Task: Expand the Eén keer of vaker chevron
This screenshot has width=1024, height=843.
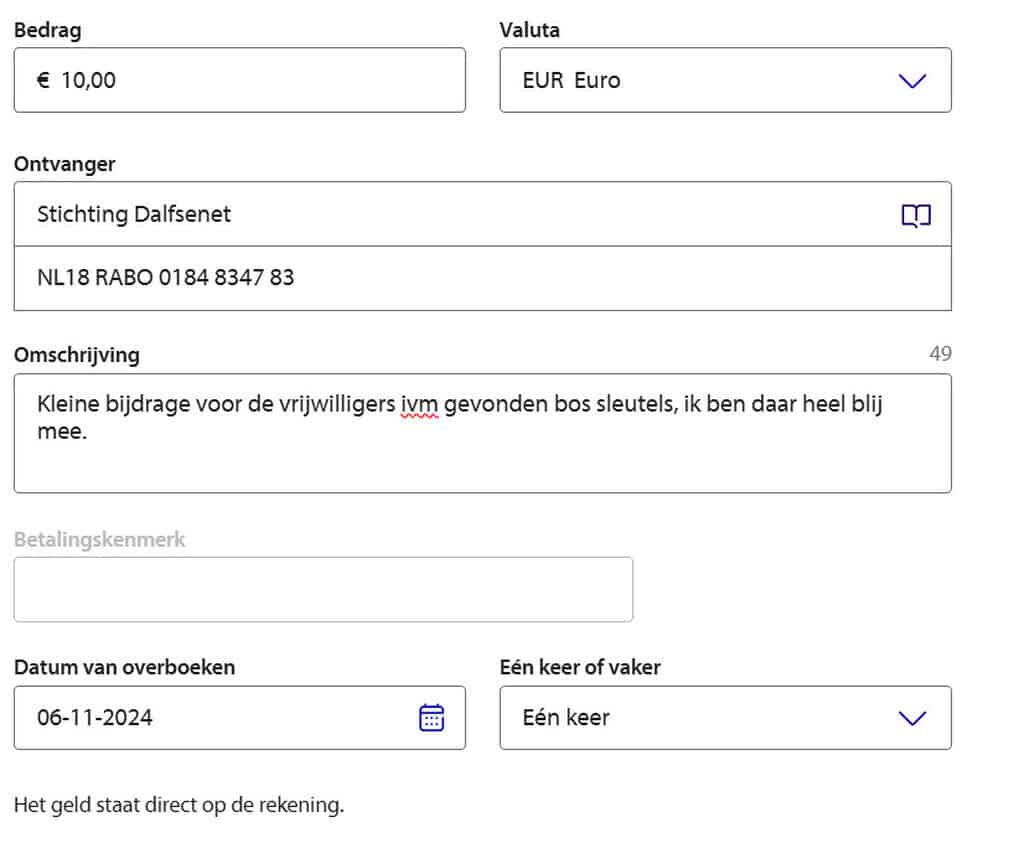Action: click(912, 718)
